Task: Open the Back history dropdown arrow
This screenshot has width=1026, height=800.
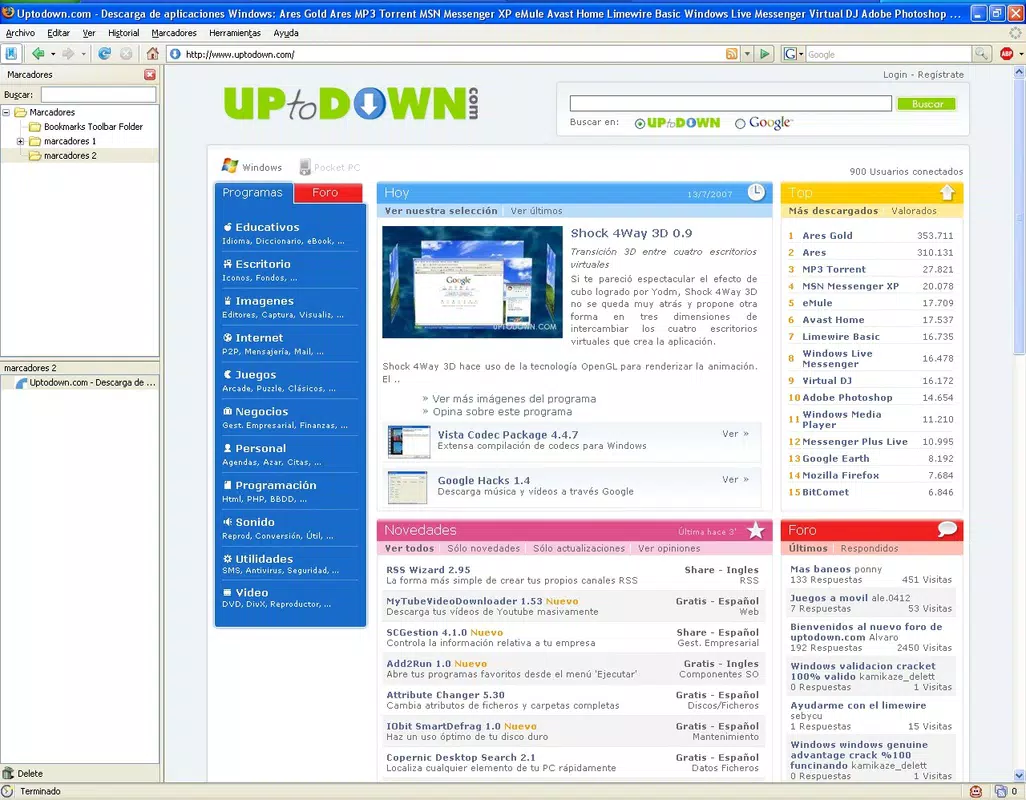Action: (x=53, y=54)
